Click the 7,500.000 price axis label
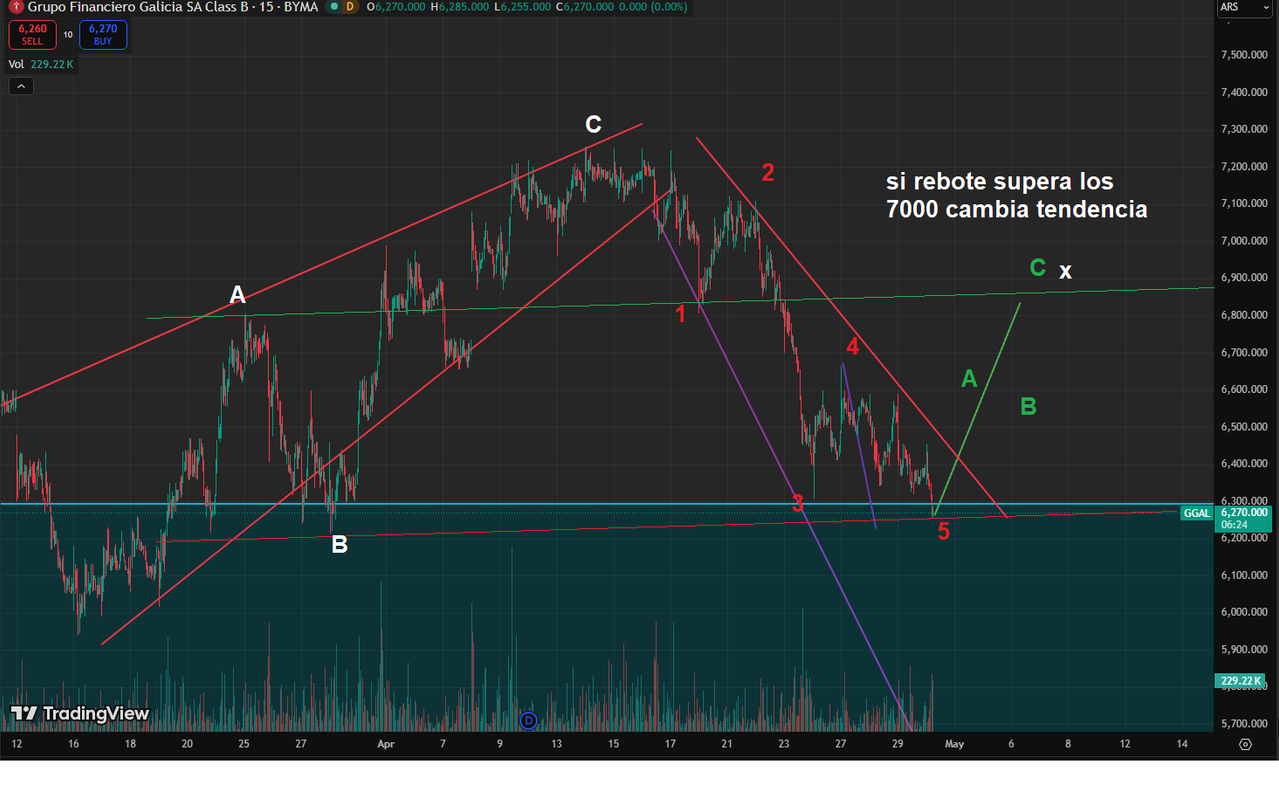The width and height of the screenshot is (1279, 785). (1243, 55)
